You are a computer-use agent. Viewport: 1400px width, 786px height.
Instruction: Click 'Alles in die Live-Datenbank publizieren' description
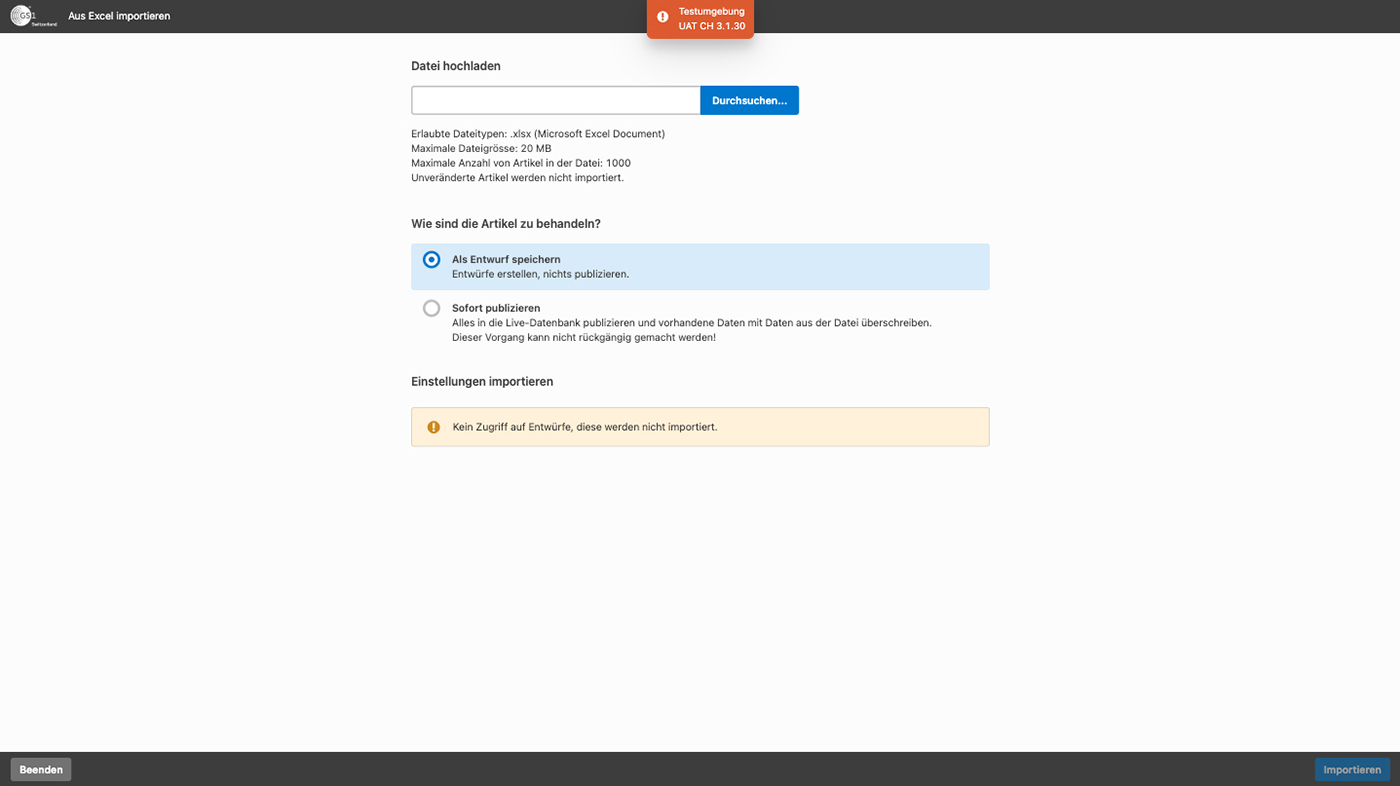tap(692, 323)
